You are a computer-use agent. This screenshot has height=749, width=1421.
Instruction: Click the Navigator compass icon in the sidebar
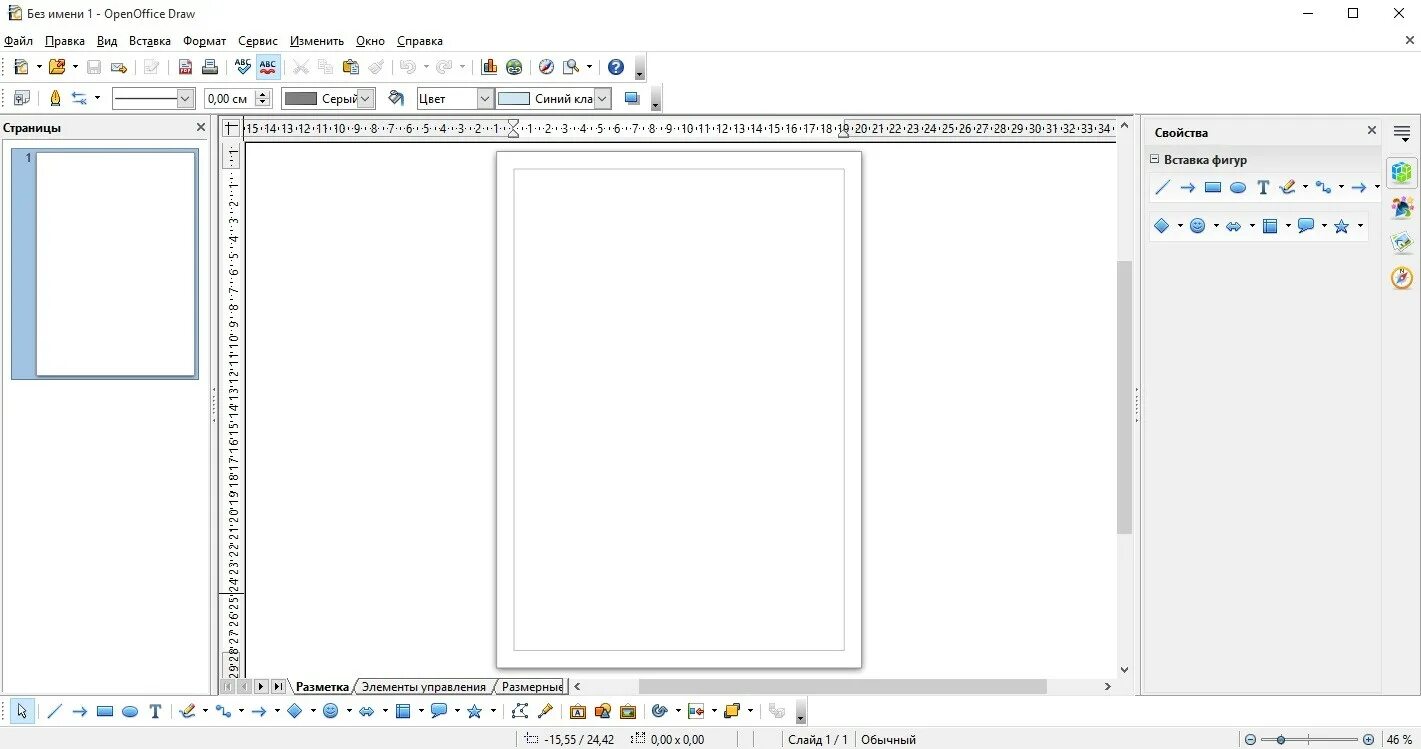[x=1402, y=278]
